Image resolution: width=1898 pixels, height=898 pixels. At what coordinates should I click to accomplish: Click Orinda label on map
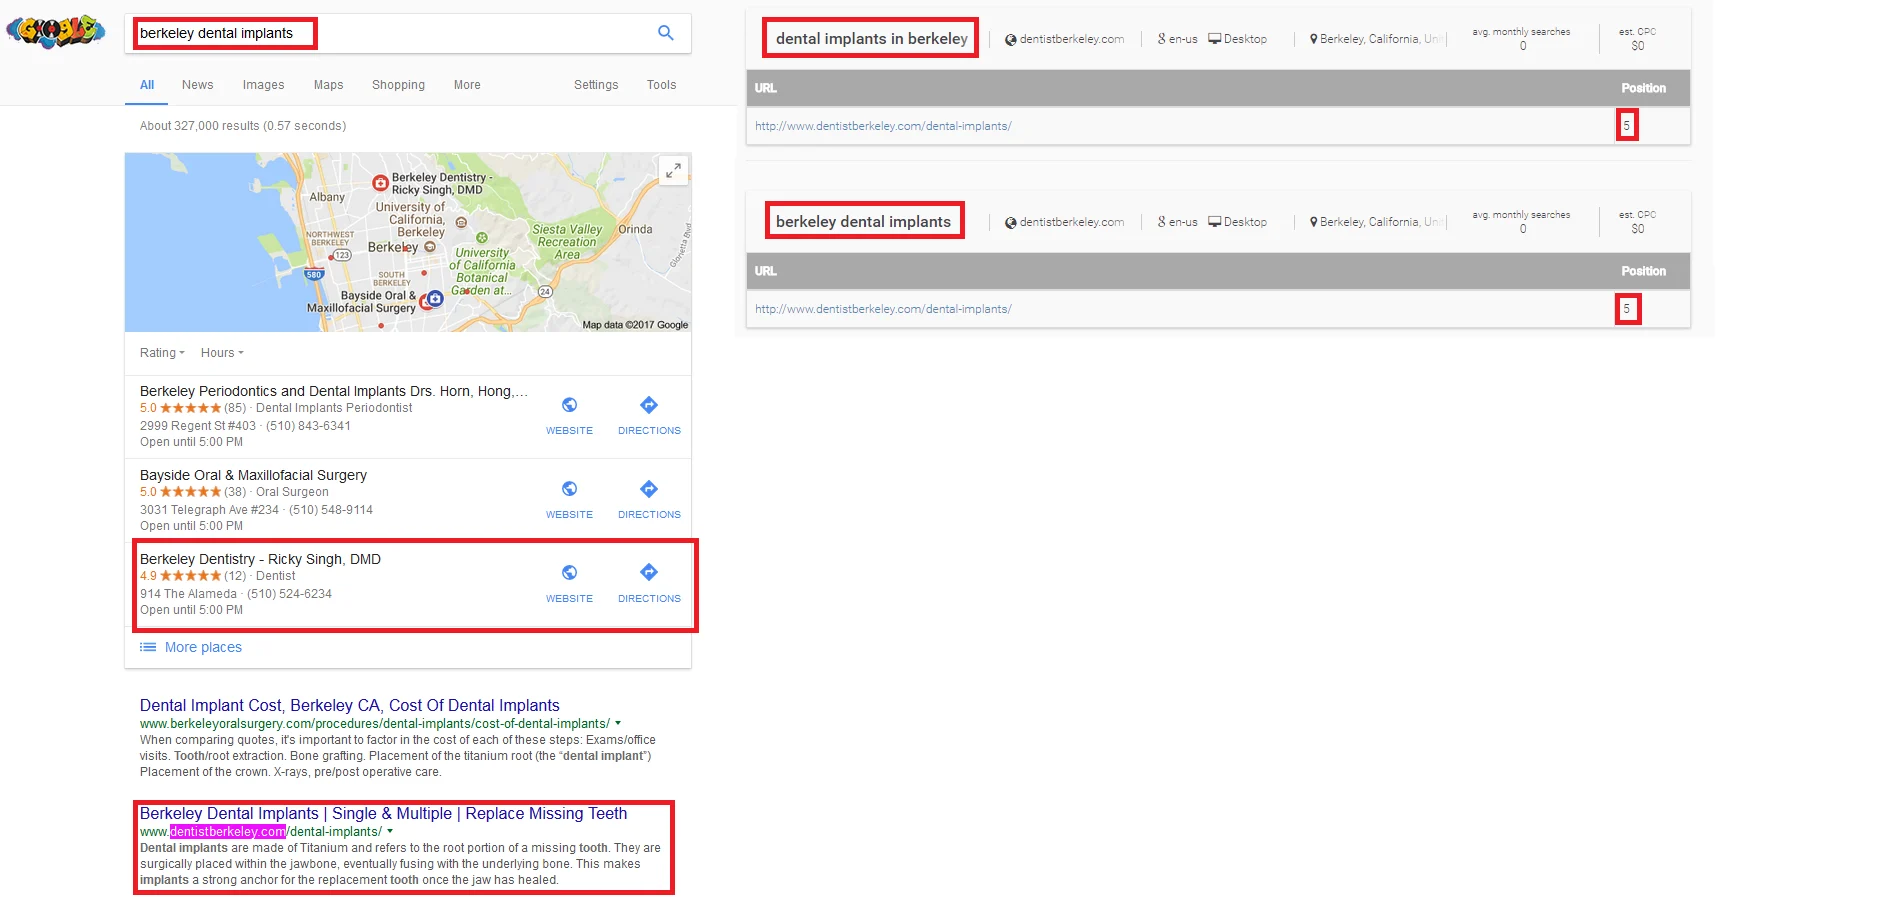(x=635, y=229)
